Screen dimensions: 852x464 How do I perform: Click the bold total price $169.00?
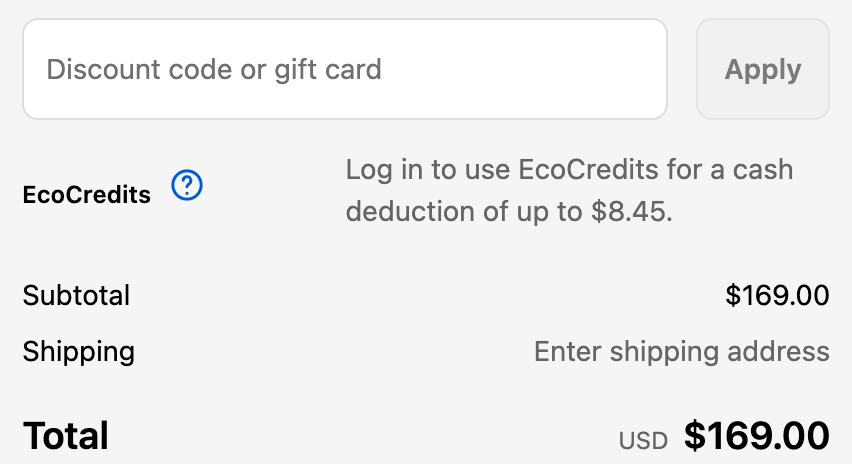pyautogui.click(x=757, y=436)
